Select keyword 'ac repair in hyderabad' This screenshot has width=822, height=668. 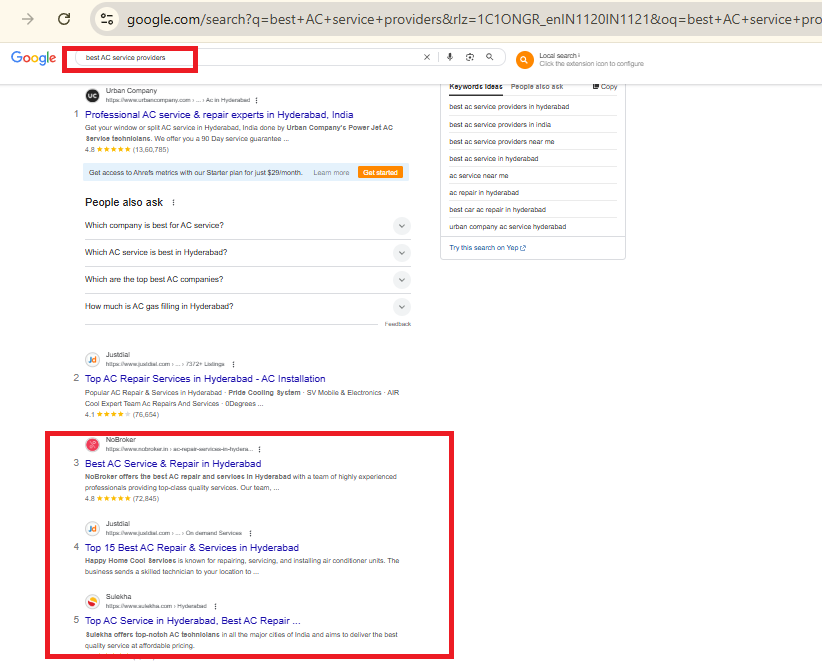pyautogui.click(x=484, y=193)
